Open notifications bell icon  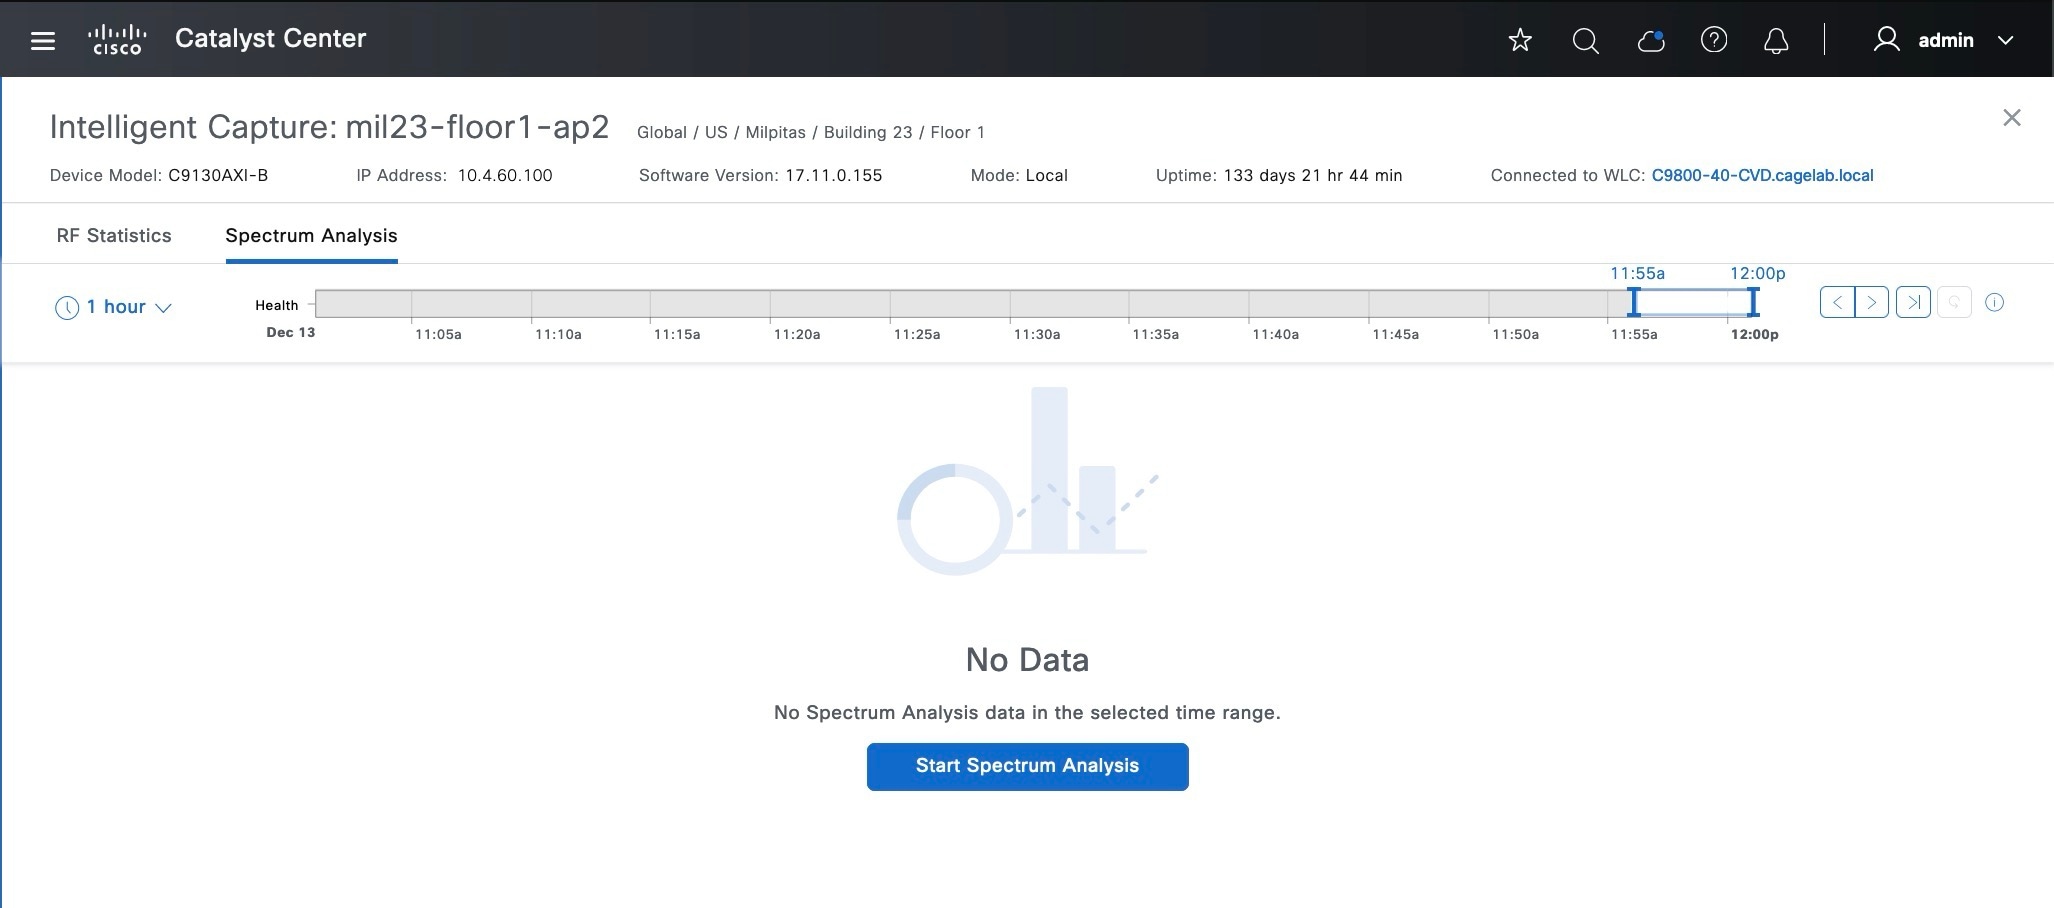(1776, 41)
